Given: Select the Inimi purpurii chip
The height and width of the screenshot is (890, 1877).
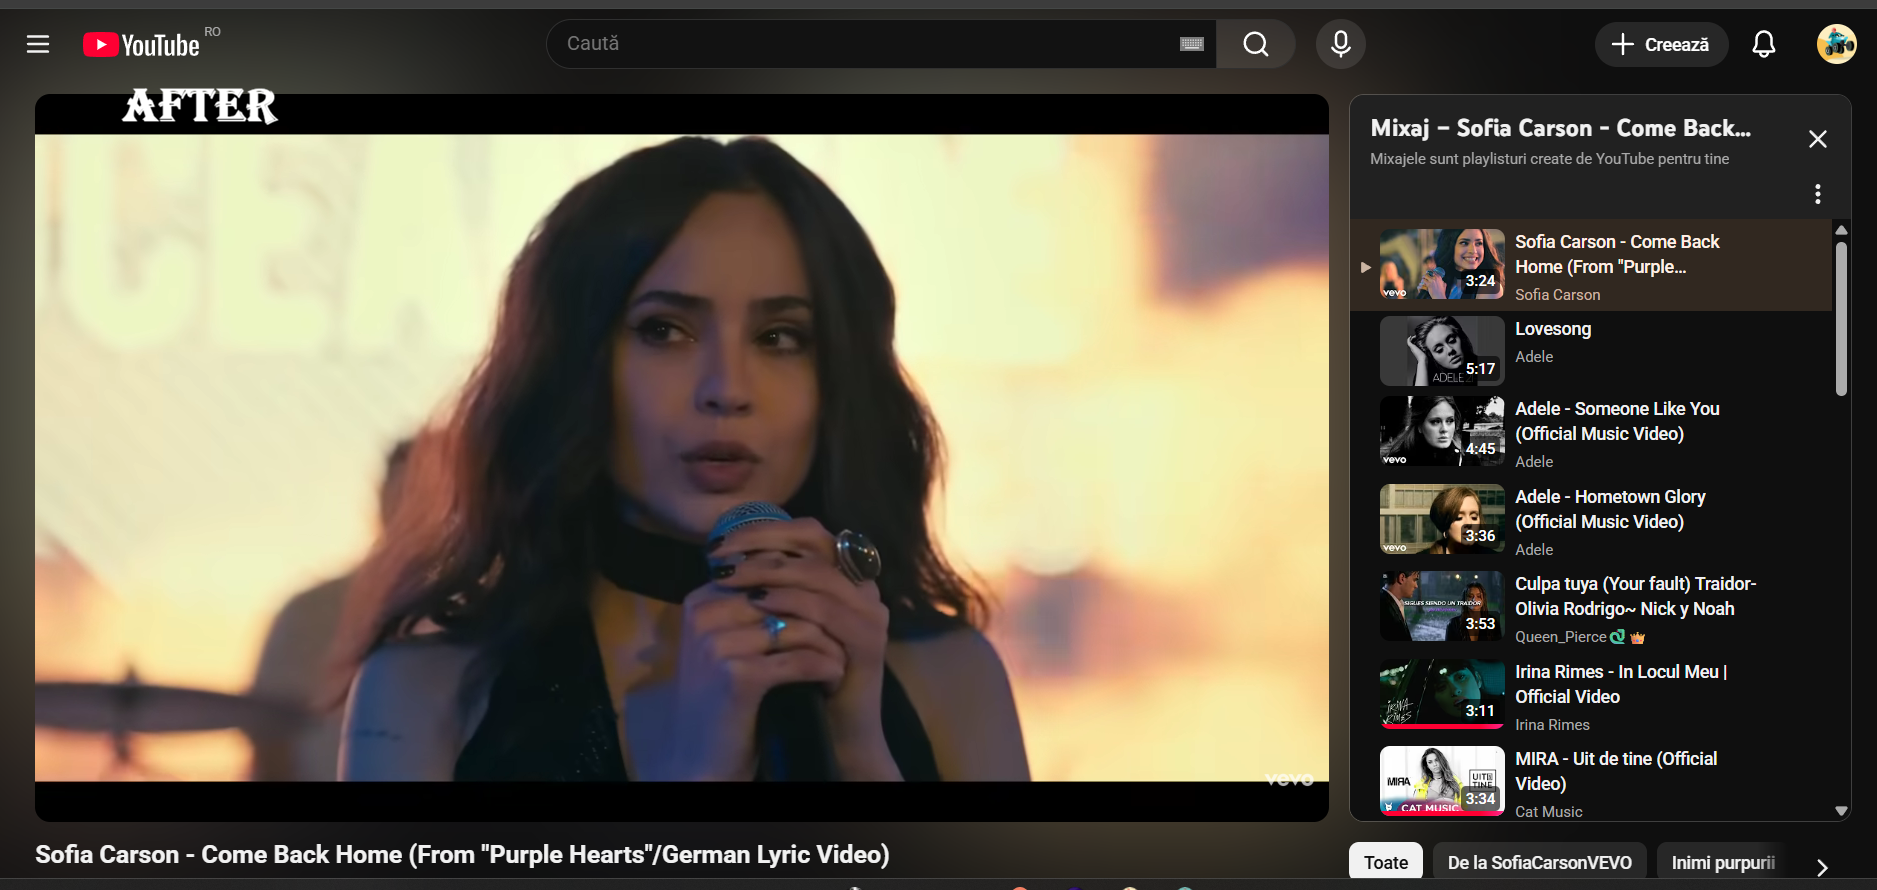Looking at the screenshot, I should point(1723,863).
